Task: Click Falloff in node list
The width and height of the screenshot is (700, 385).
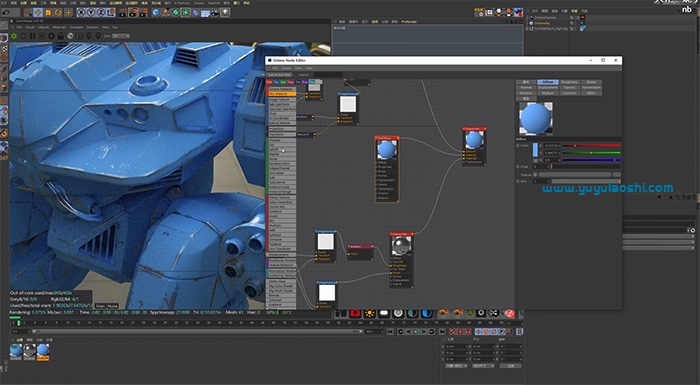Action: [282, 150]
